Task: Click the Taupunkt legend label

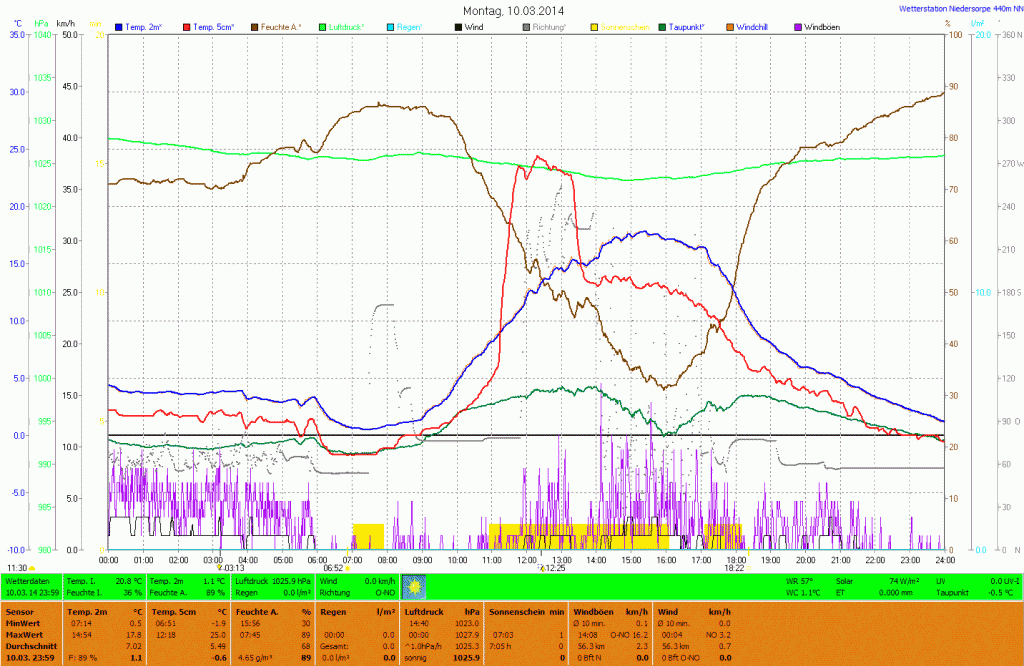Action: click(x=696, y=27)
